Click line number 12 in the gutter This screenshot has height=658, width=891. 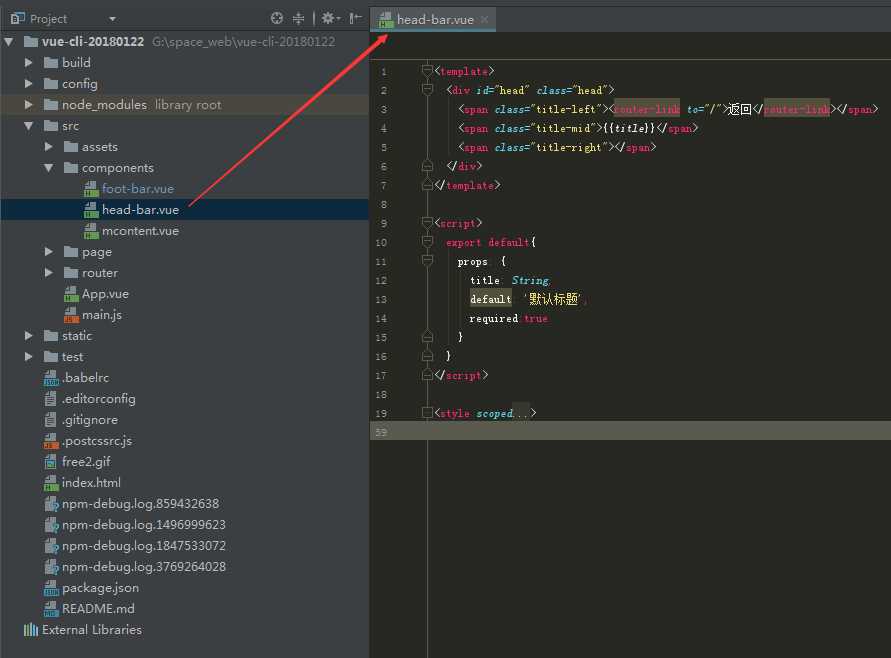[381, 280]
